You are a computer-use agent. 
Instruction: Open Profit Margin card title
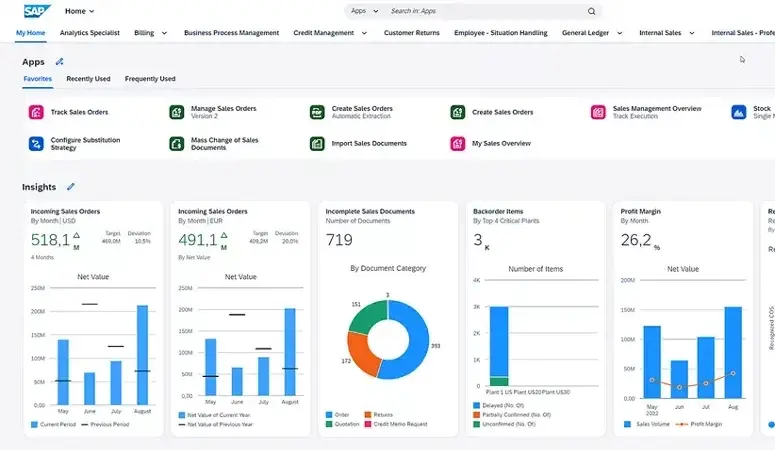tap(641, 211)
